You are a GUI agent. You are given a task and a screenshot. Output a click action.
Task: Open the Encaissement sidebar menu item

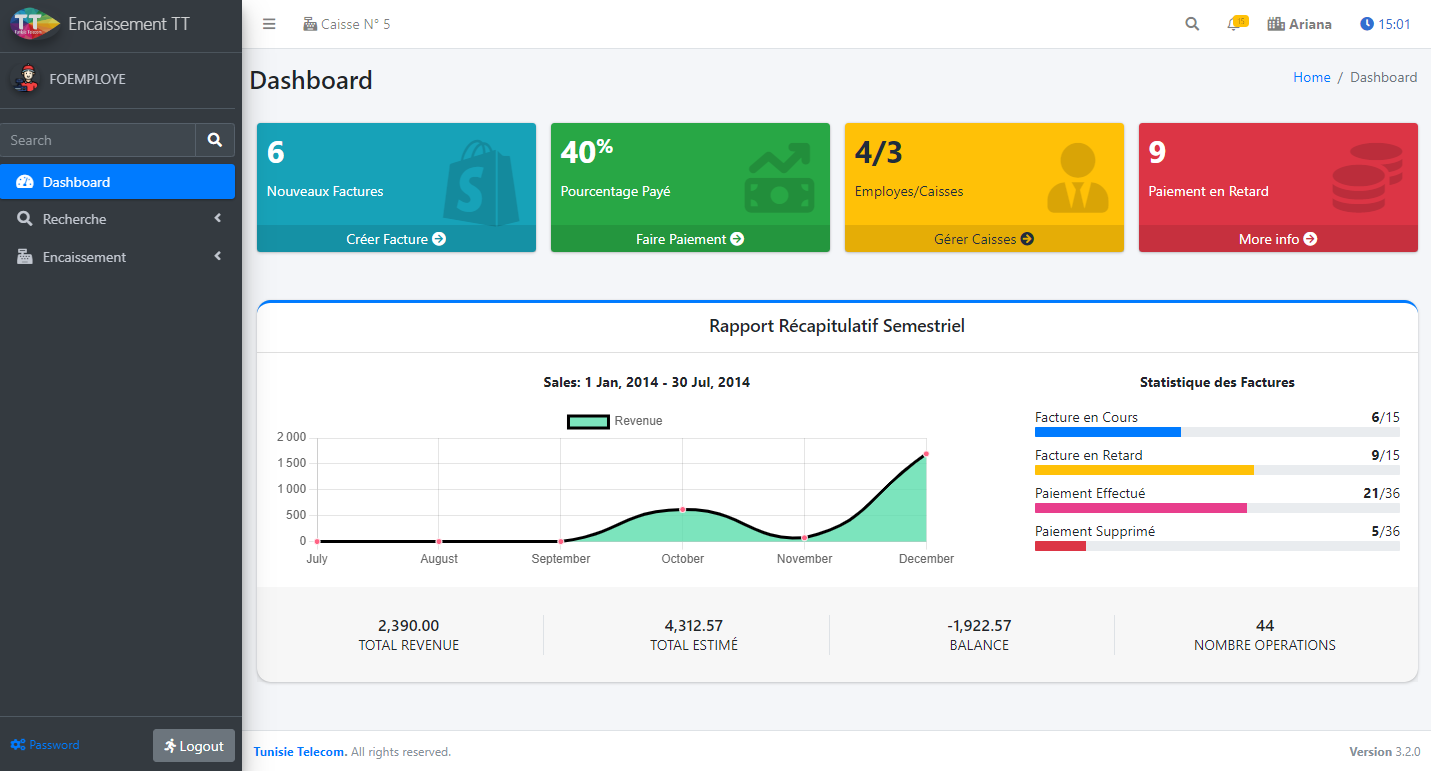pyautogui.click(x=118, y=257)
